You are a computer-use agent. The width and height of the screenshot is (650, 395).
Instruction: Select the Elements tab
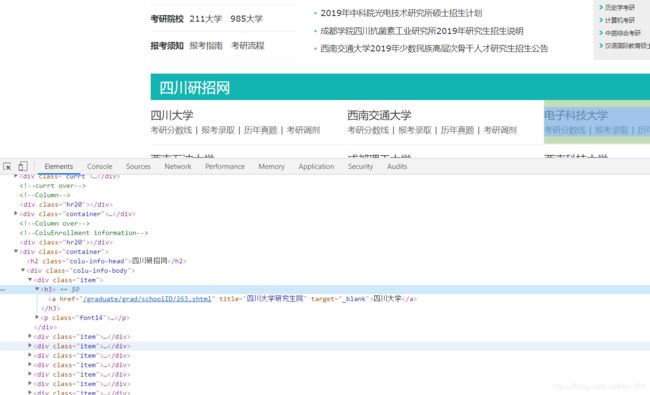click(x=58, y=166)
